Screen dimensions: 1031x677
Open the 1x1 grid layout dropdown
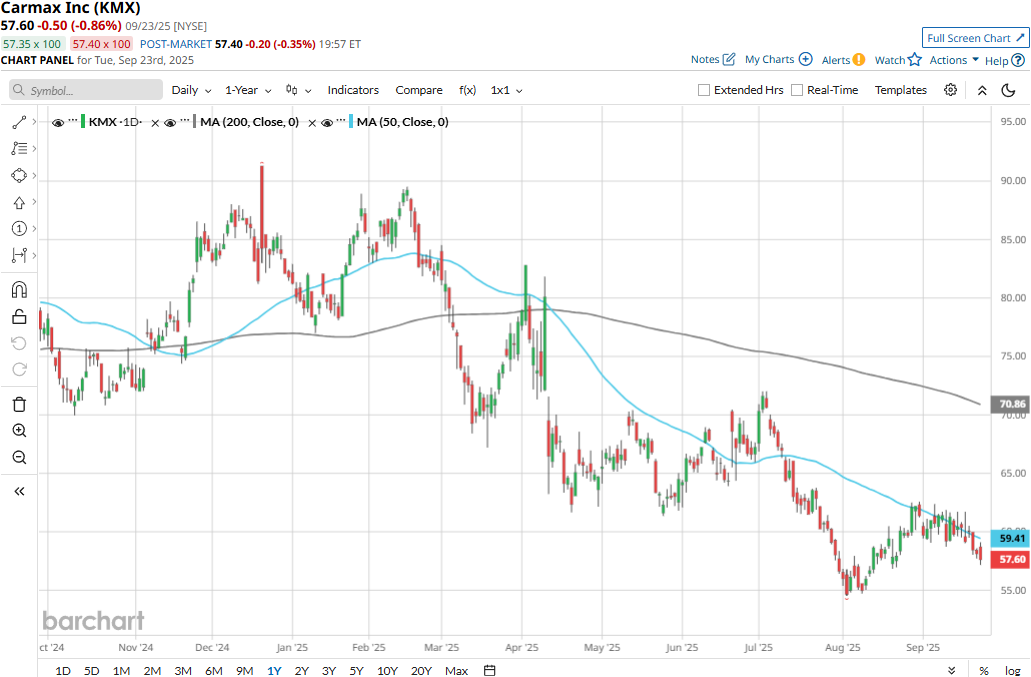[x=506, y=90]
